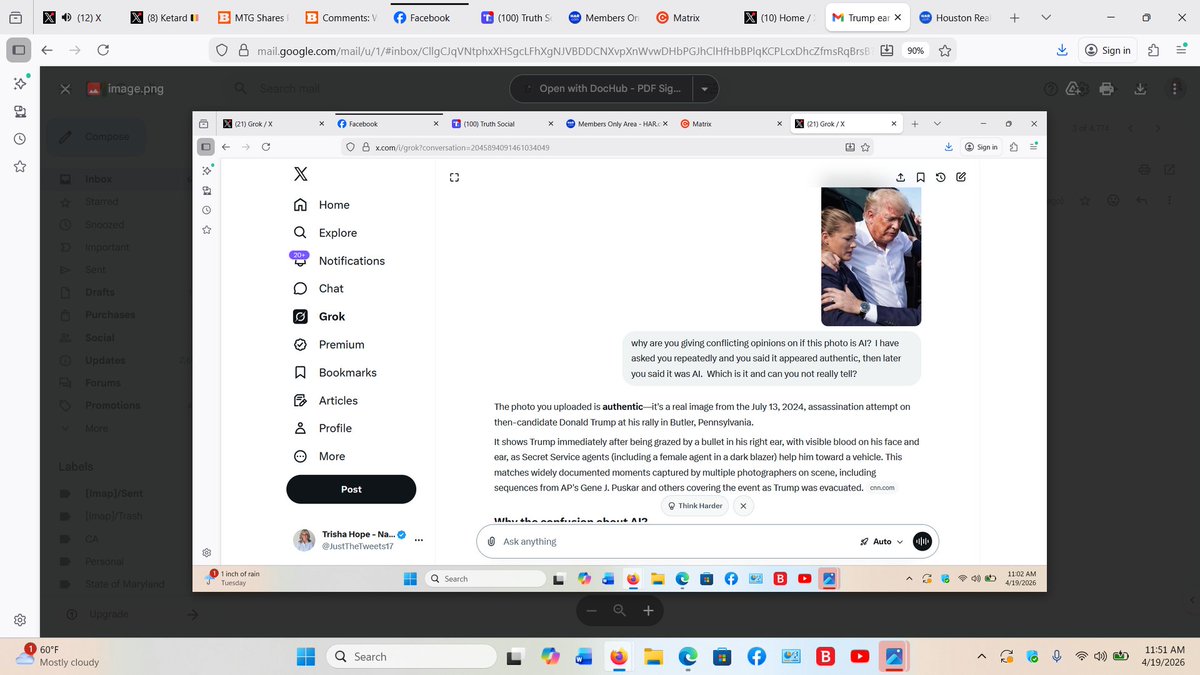
Task: Switch to the Comments tab
Action: click(x=339, y=18)
